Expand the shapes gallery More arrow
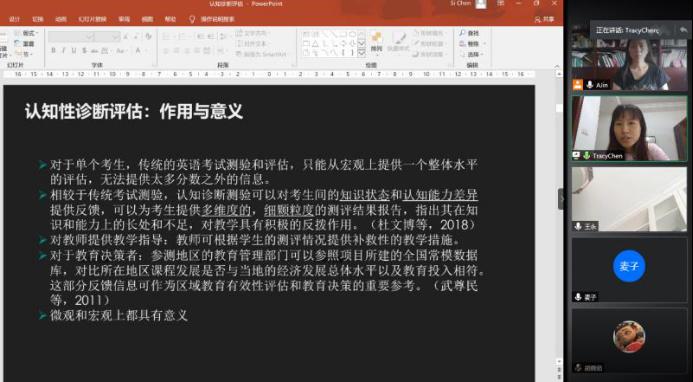The height and width of the screenshot is (382, 693). (361, 53)
